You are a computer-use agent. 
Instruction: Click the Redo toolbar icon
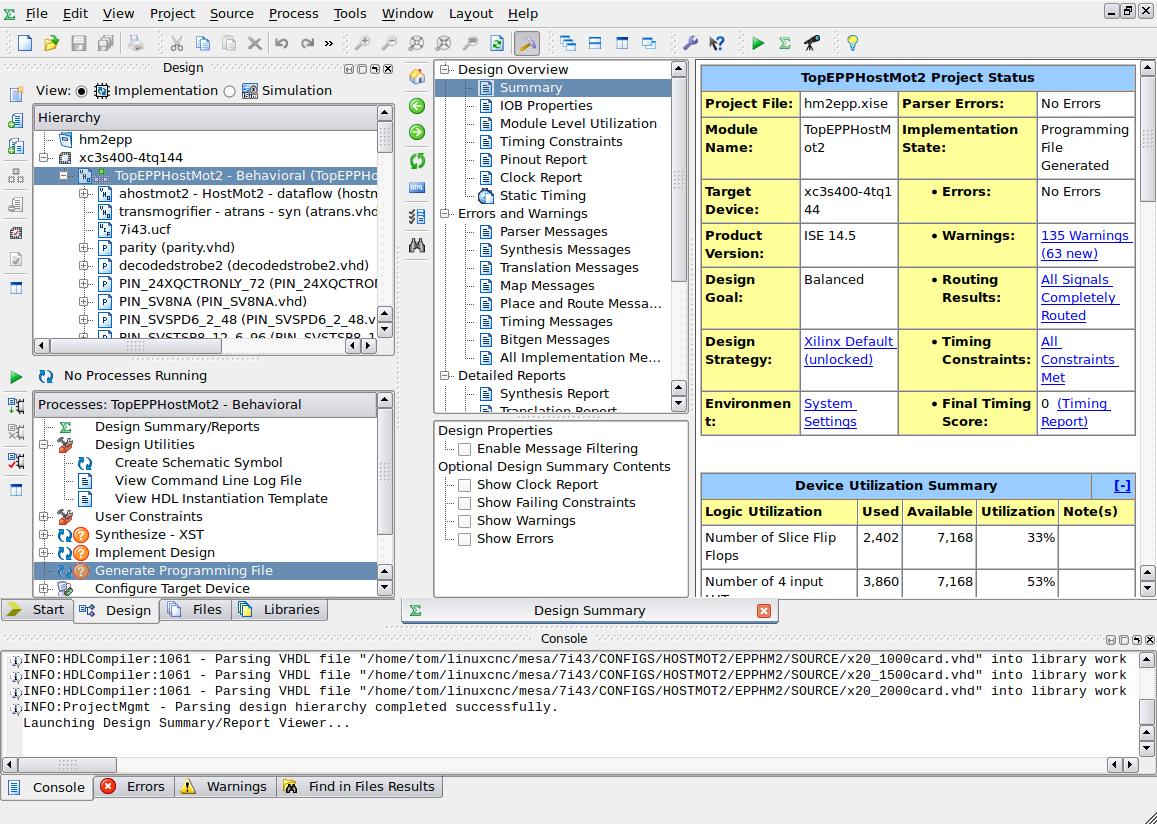click(x=308, y=43)
